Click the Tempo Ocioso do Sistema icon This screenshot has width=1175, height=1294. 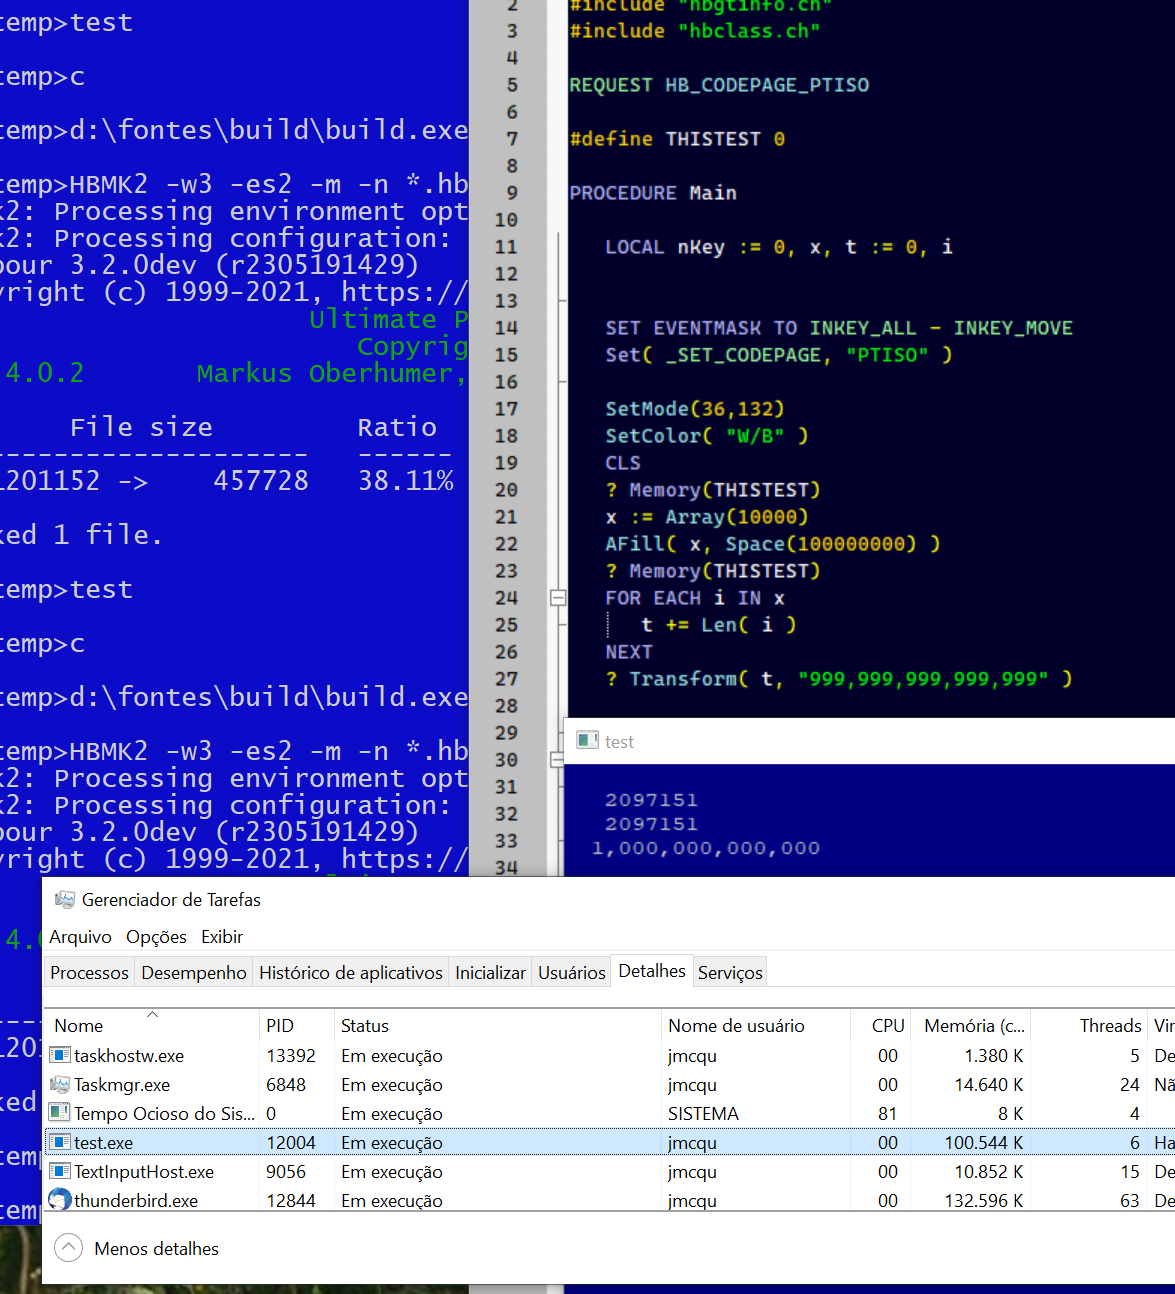tap(60, 1114)
